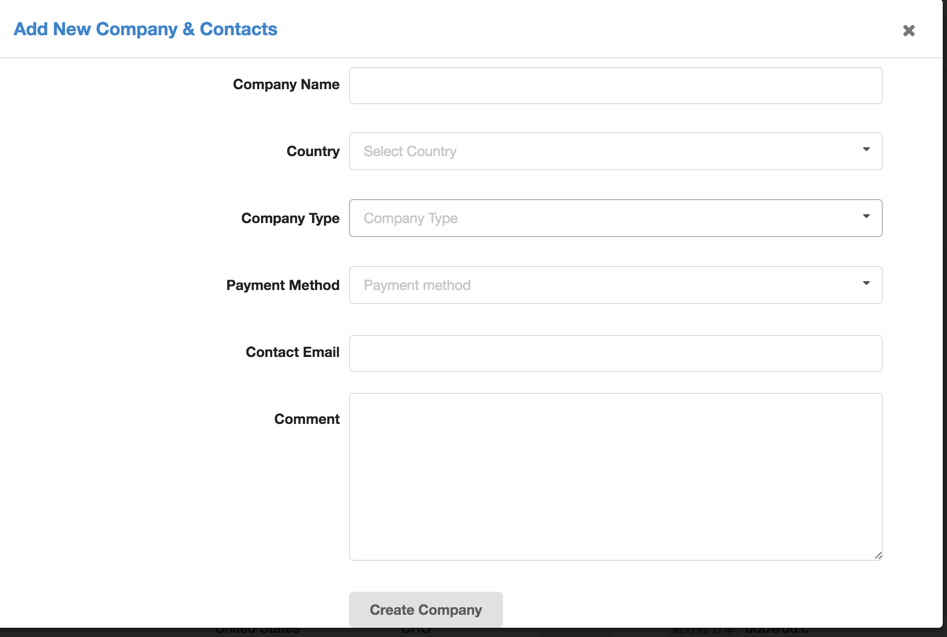947x637 pixels.
Task: Click the Comment box resize grip
Action: pyautogui.click(x=878, y=555)
